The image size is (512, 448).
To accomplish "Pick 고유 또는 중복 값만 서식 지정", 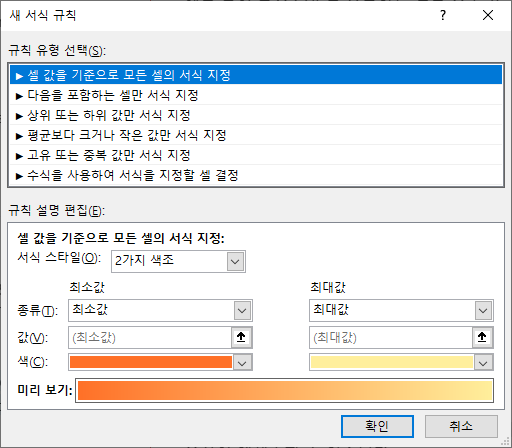I will point(256,155).
